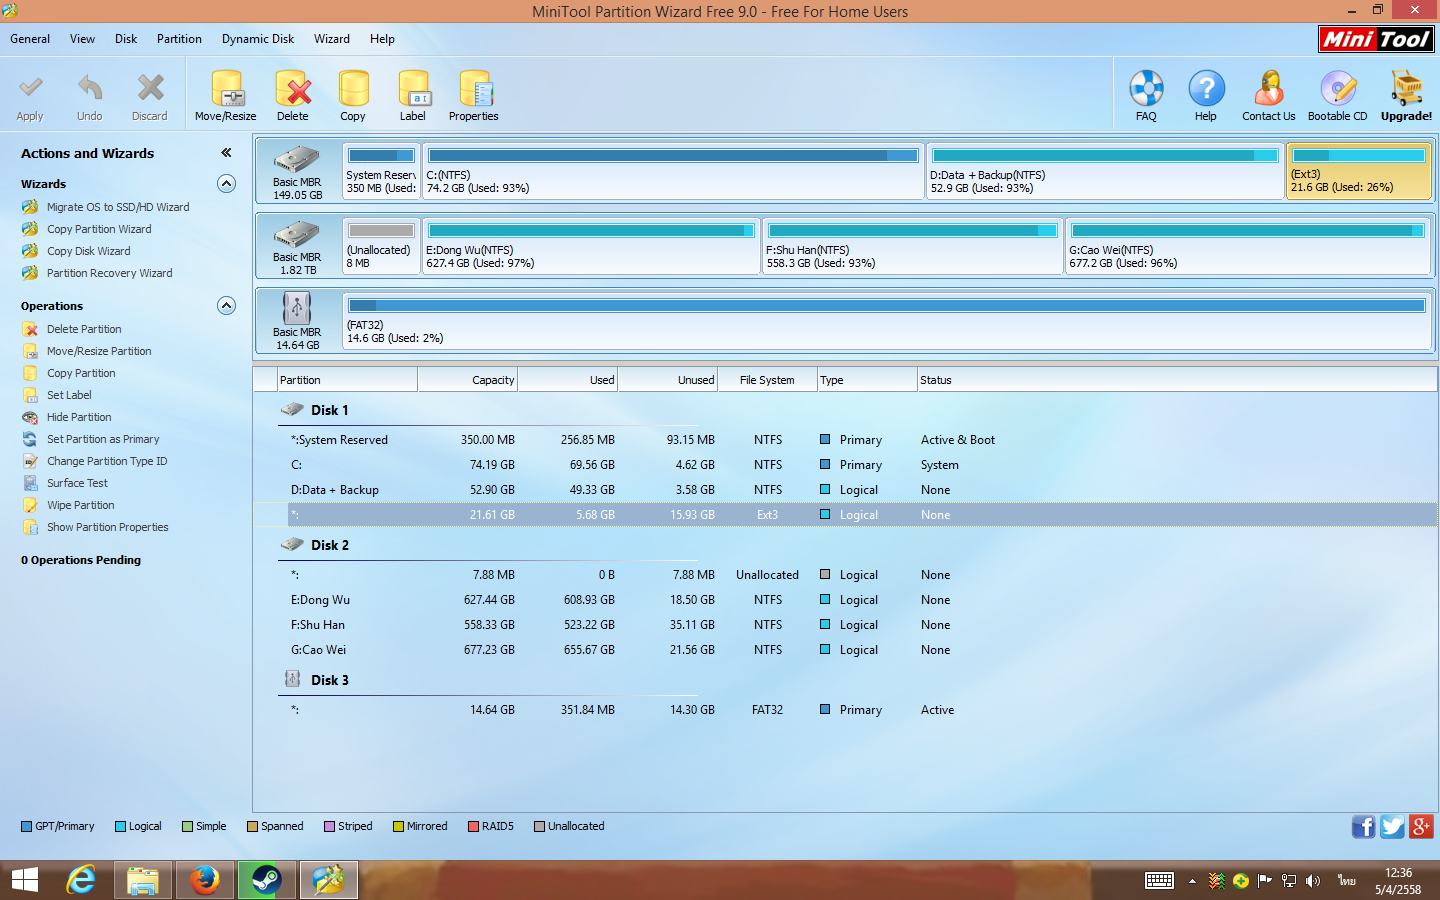The width and height of the screenshot is (1440, 900).
Task: Open the General menu
Action: [x=30, y=39]
